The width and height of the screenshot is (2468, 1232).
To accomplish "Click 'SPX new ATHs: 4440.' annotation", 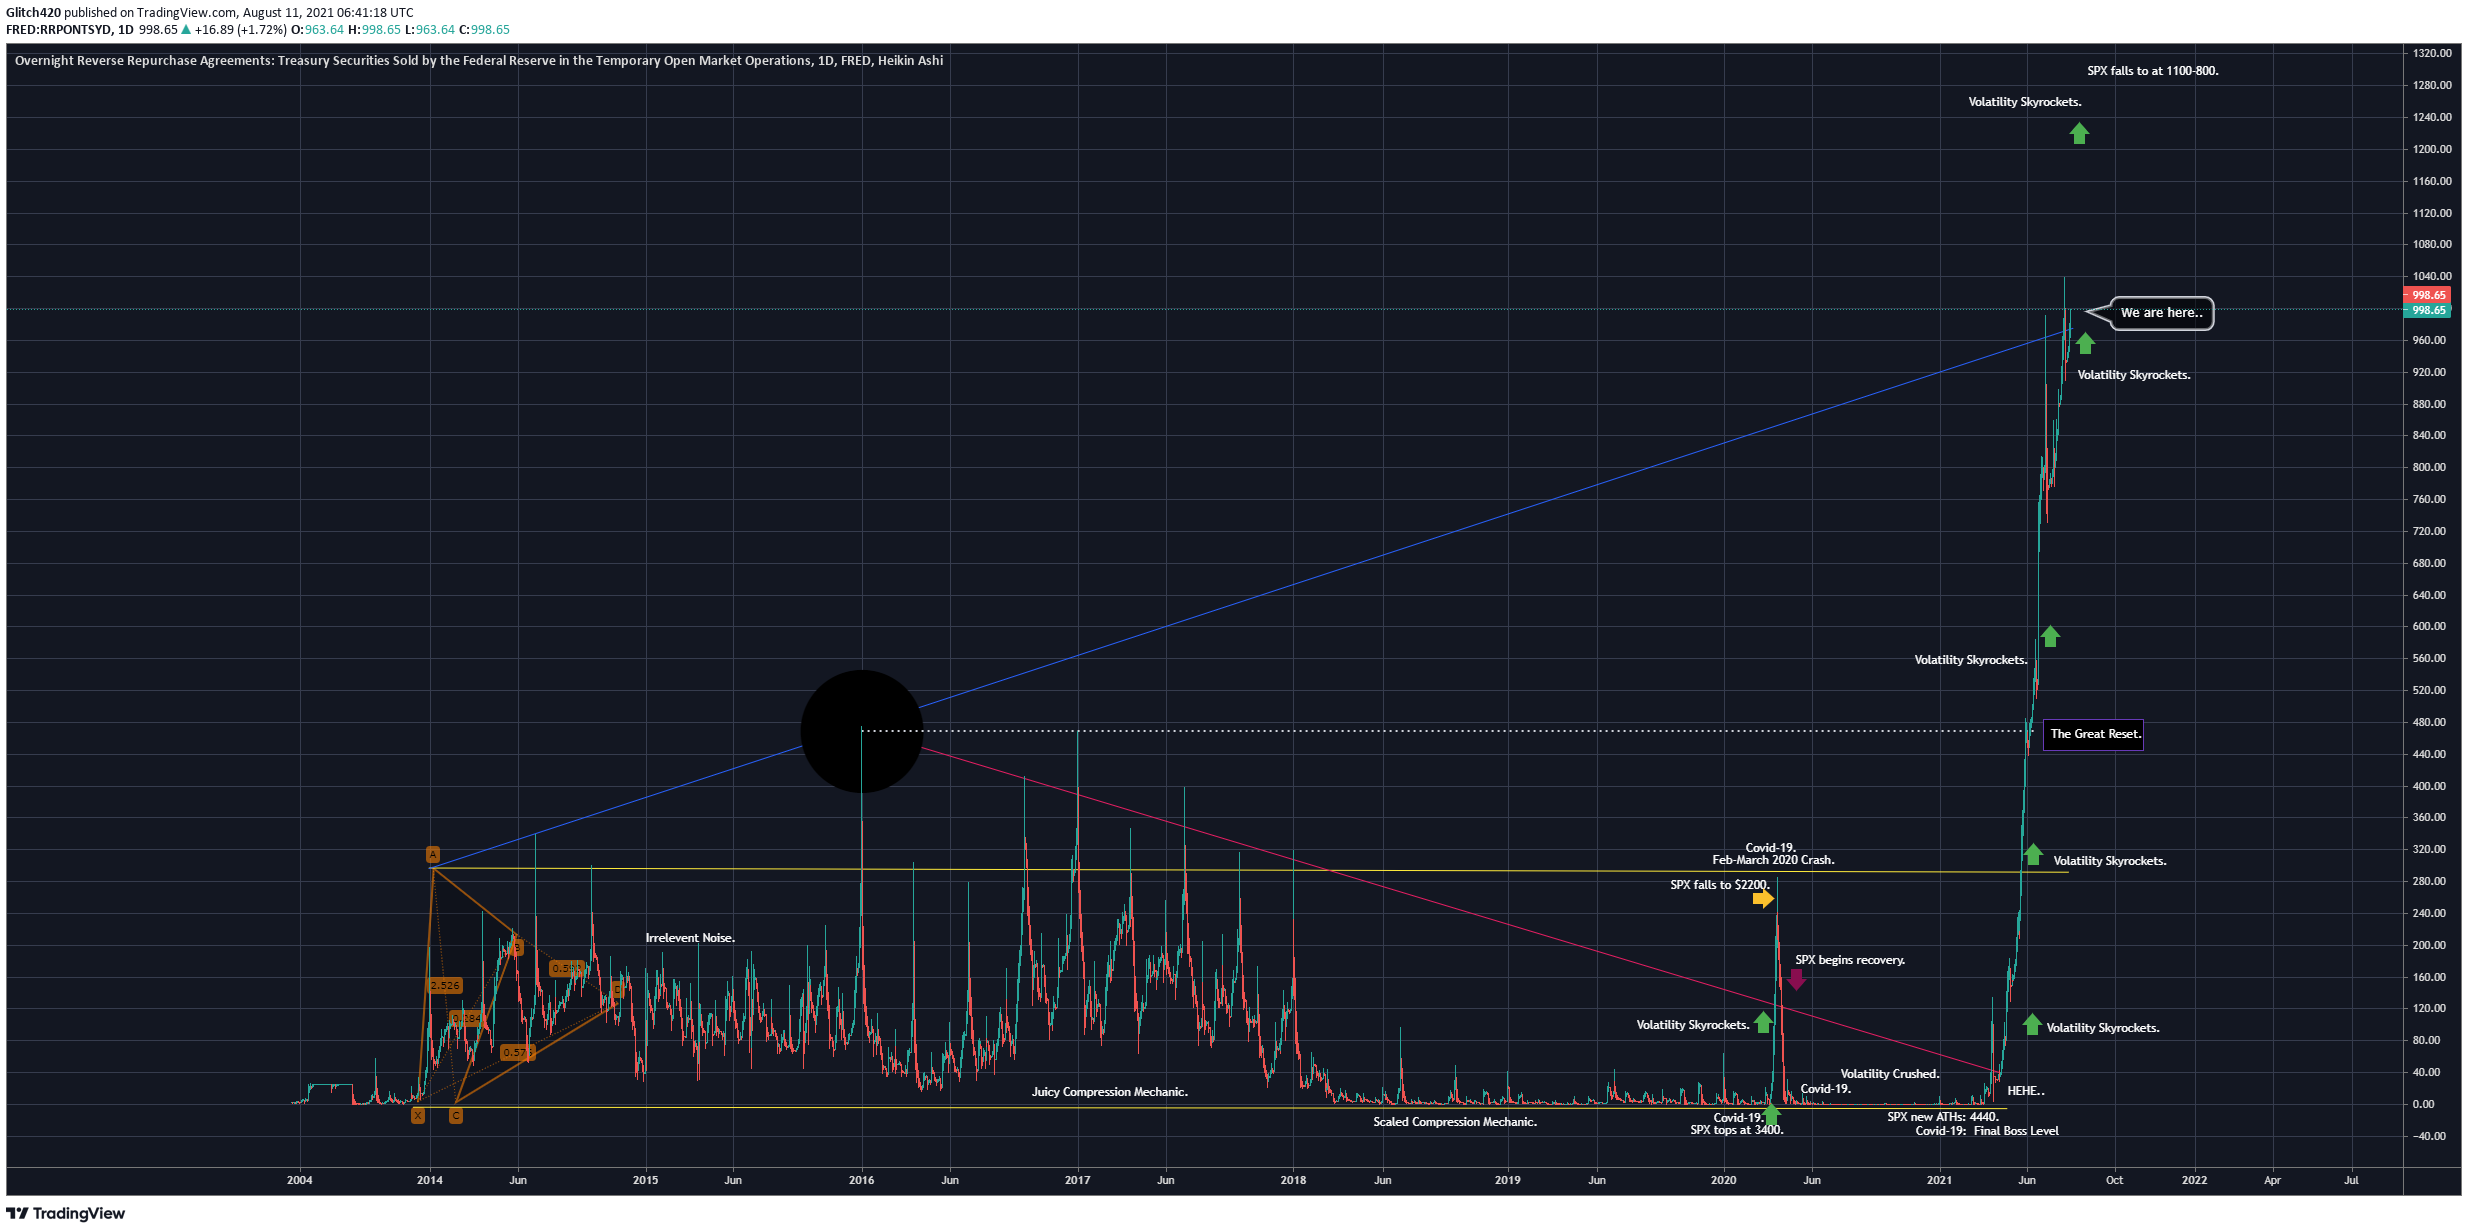I will point(1943,1117).
